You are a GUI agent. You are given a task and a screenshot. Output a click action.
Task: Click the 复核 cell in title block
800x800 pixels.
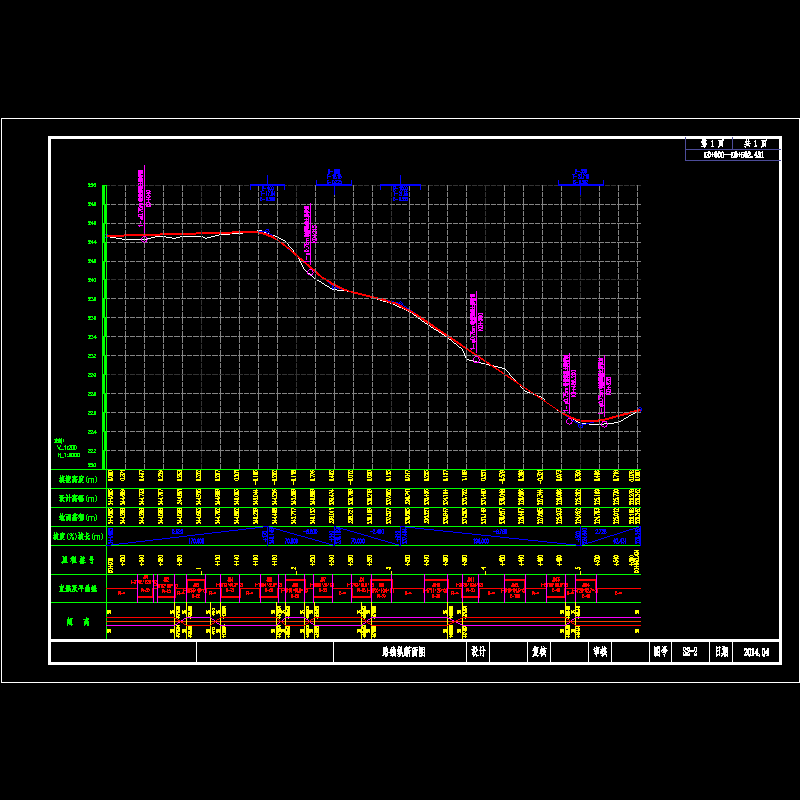pos(540,652)
